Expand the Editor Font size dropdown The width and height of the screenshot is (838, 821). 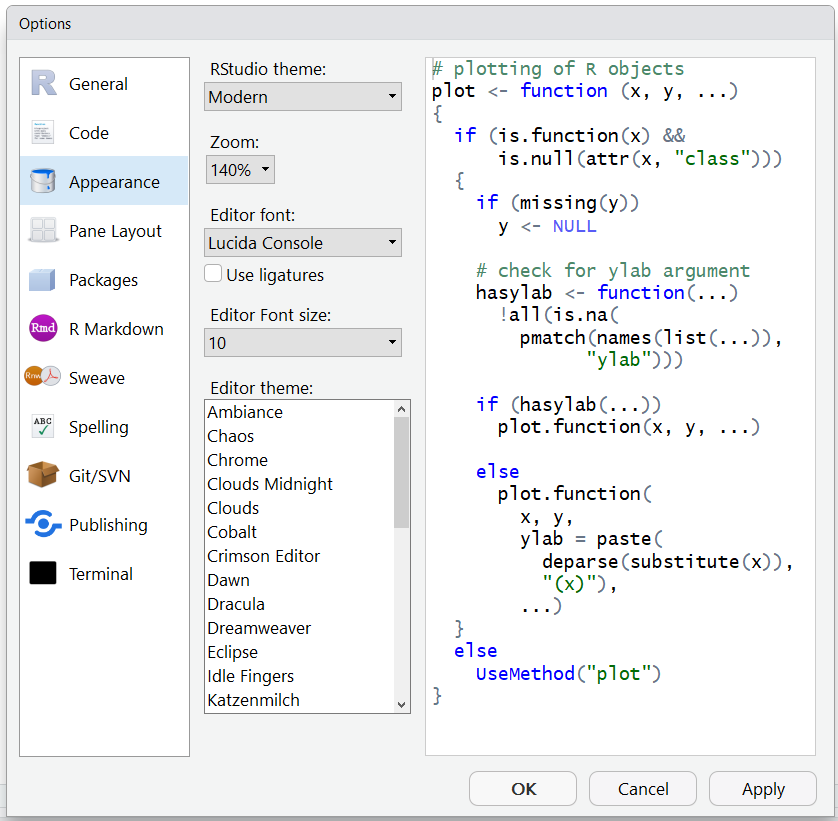(x=303, y=343)
